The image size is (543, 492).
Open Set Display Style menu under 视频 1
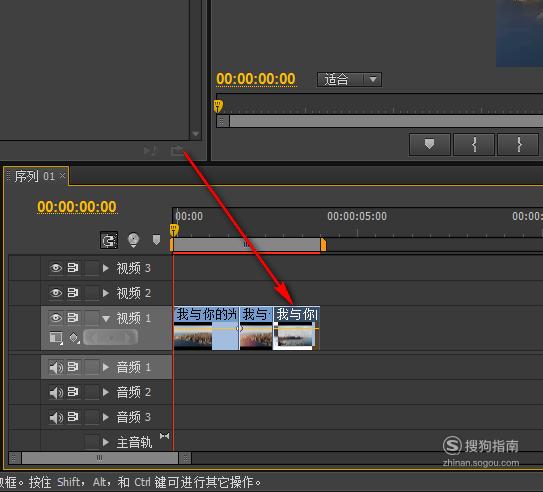56,337
